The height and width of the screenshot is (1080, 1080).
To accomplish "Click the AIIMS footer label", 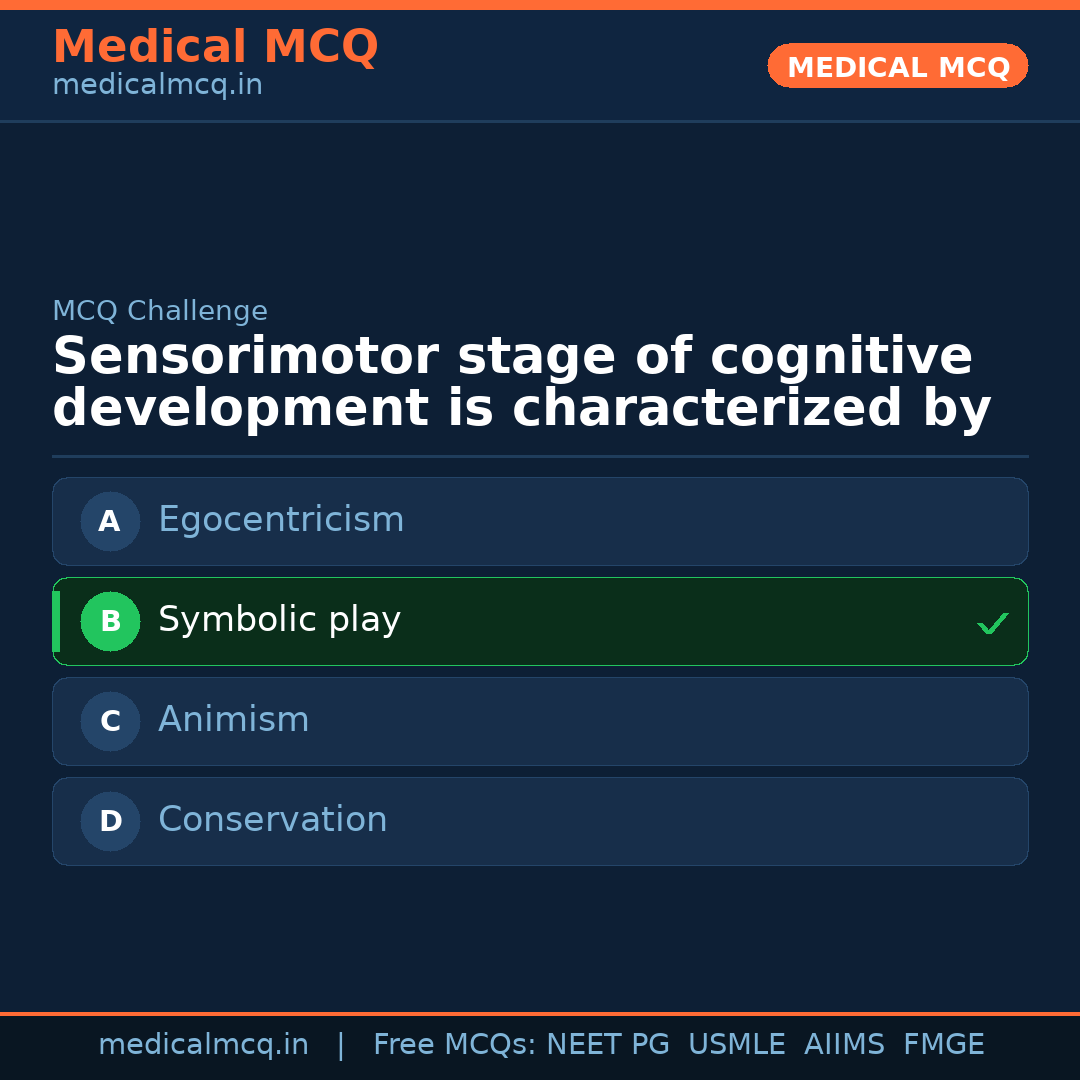I will click(x=844, y=1045).
